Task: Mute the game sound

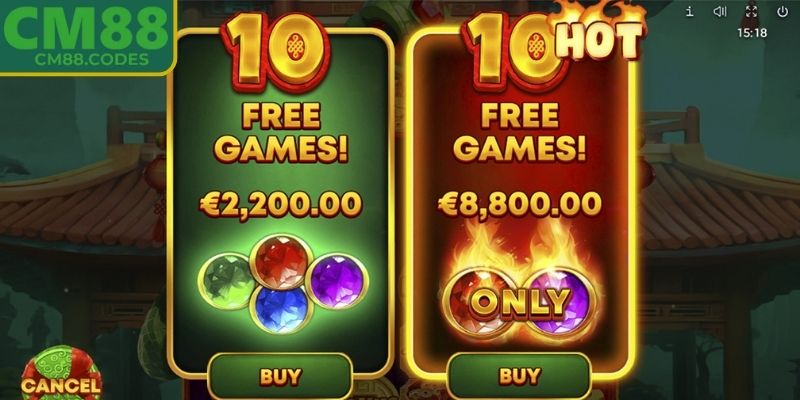Action: (x=719, y=12)
